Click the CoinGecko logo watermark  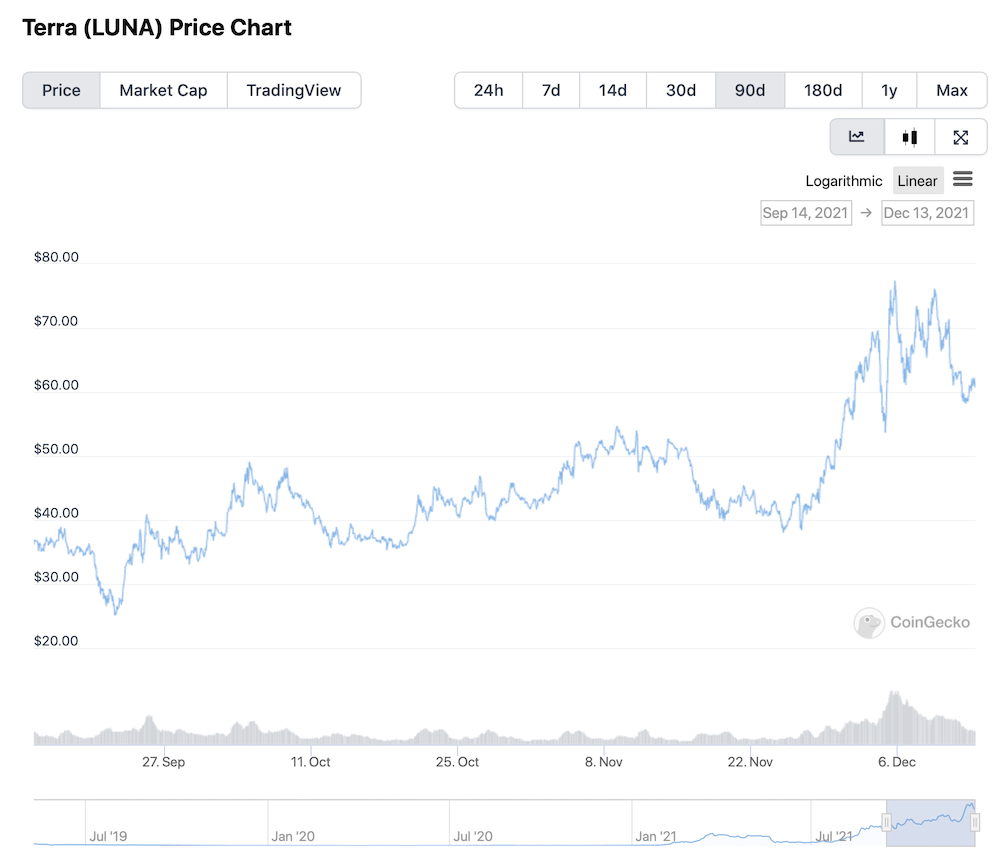912,622
